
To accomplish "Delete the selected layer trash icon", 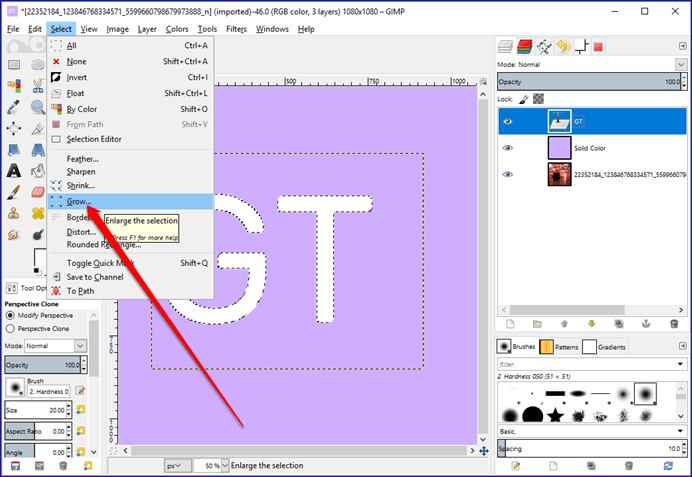I will click(x=673, y=324).
